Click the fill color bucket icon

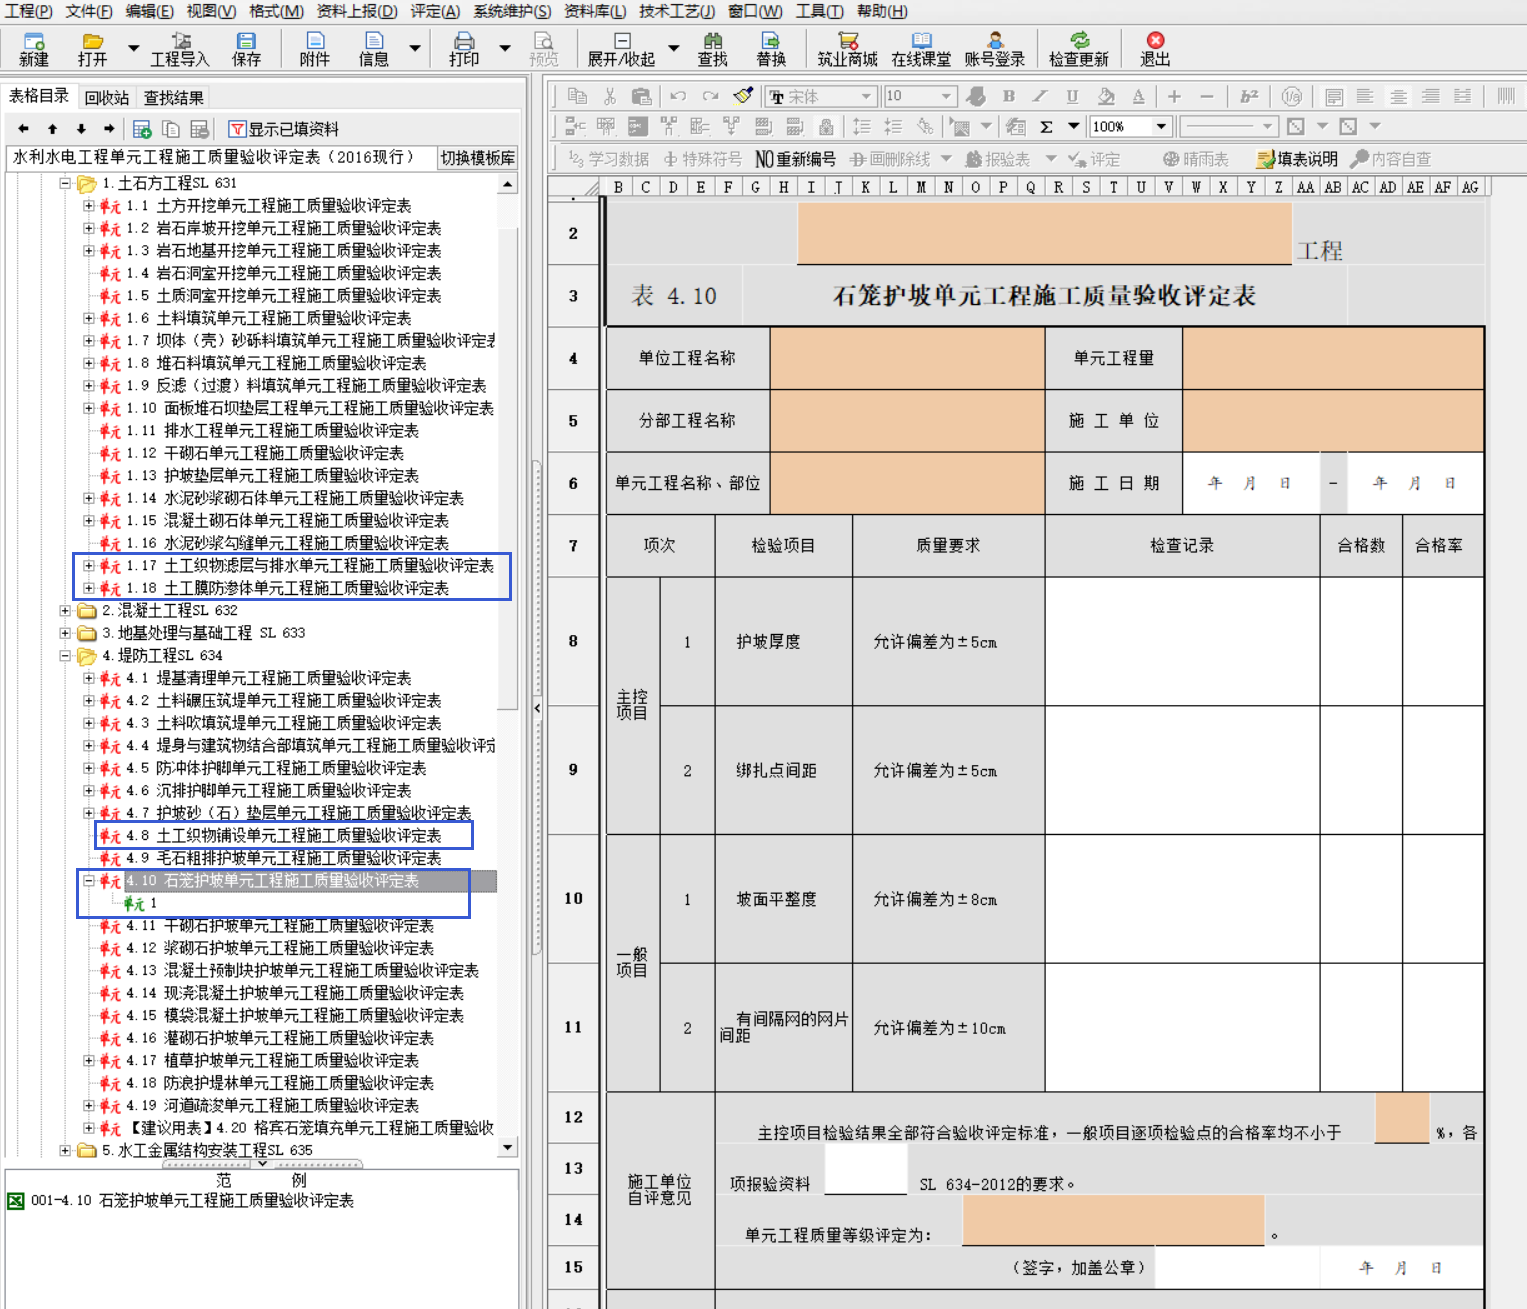(x=1105, y=96)
